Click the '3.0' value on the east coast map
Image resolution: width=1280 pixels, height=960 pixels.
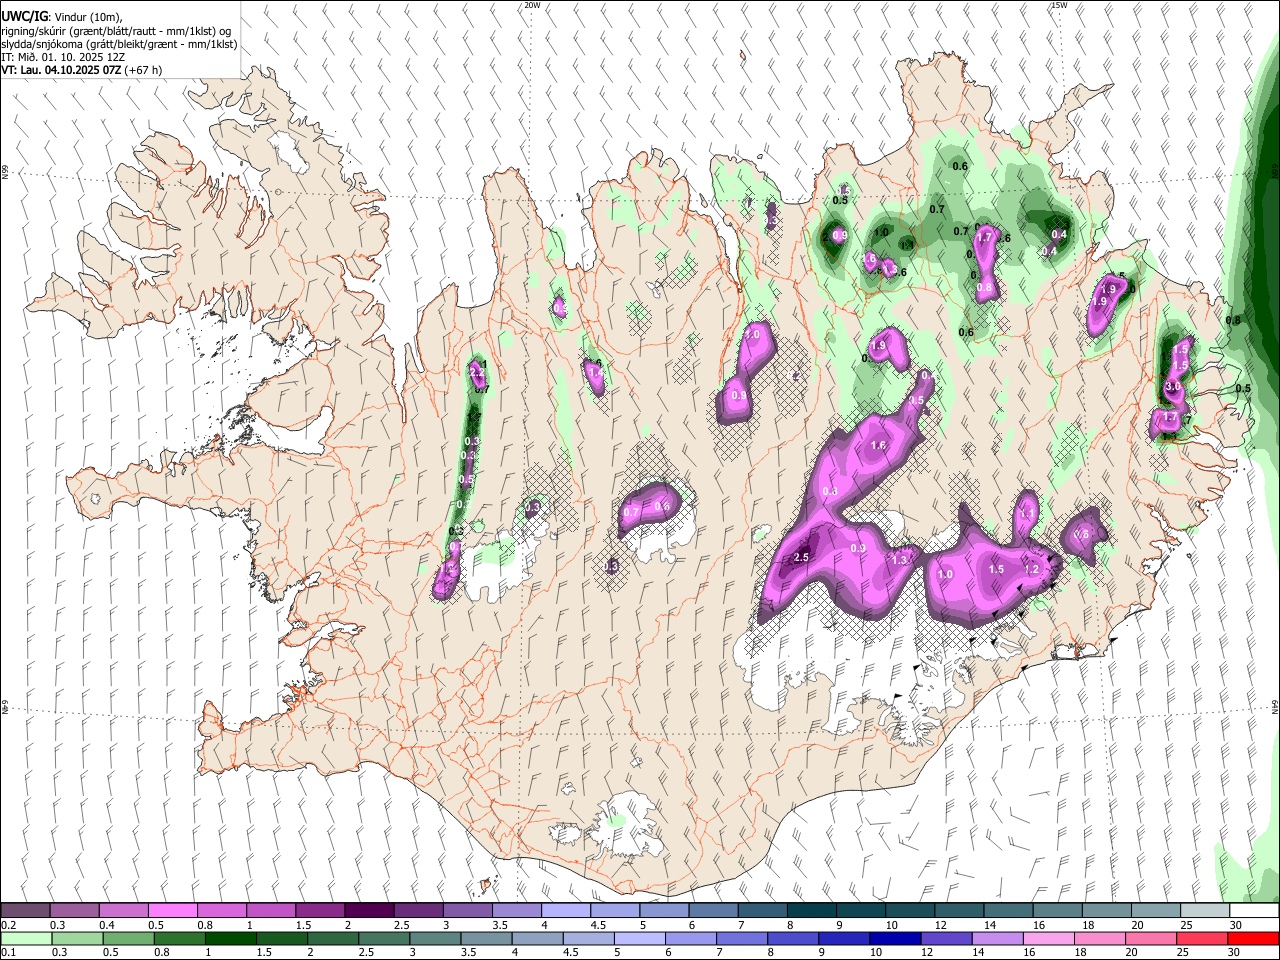click(1174, 386)
